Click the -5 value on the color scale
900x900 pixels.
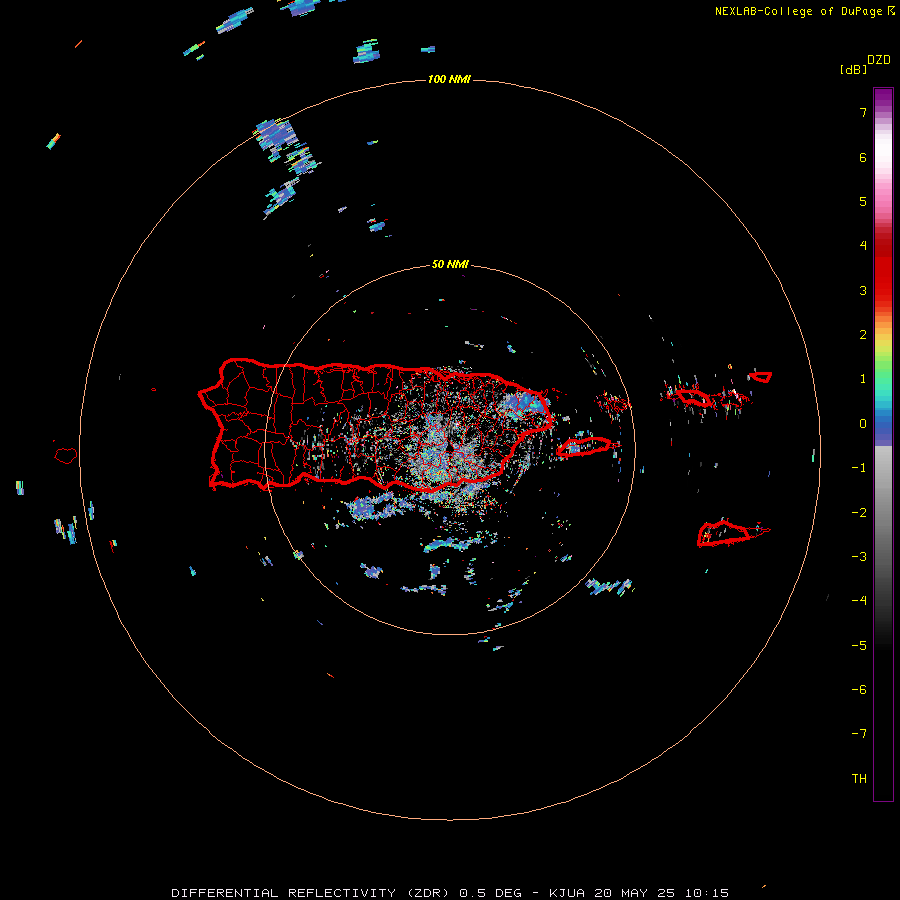coord(859,646)
